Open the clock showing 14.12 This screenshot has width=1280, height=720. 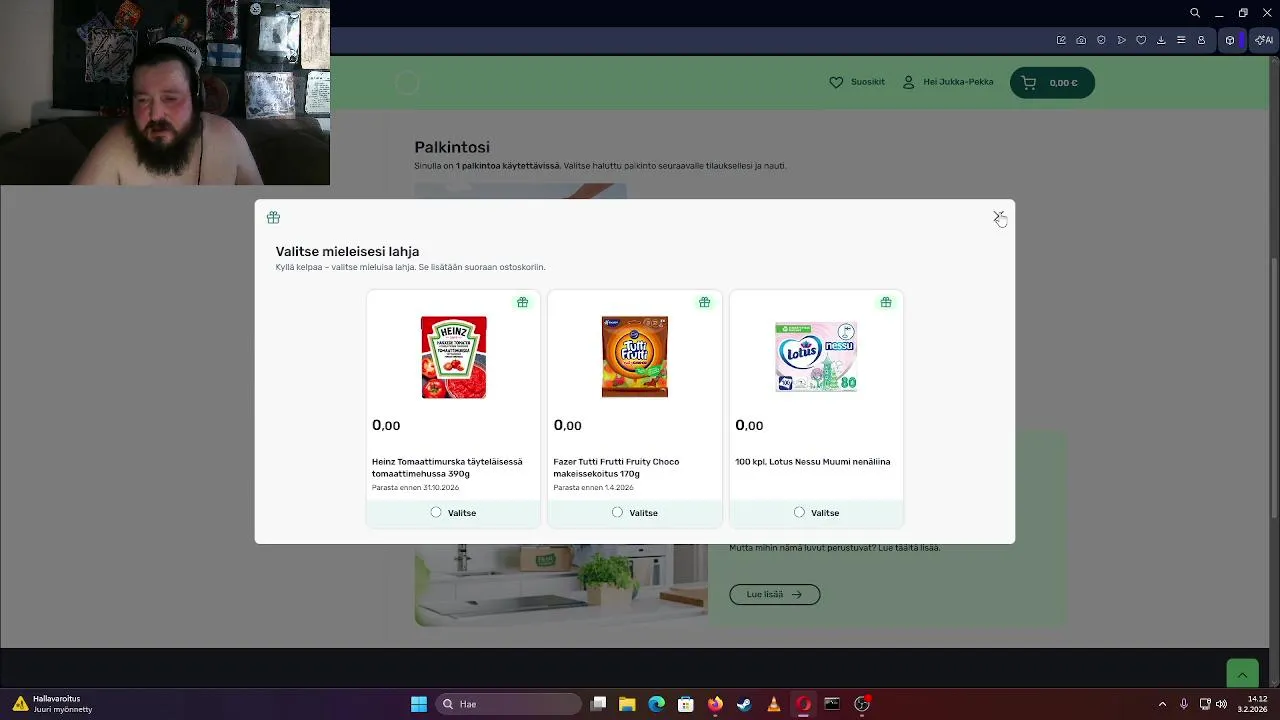[1252, 704]
